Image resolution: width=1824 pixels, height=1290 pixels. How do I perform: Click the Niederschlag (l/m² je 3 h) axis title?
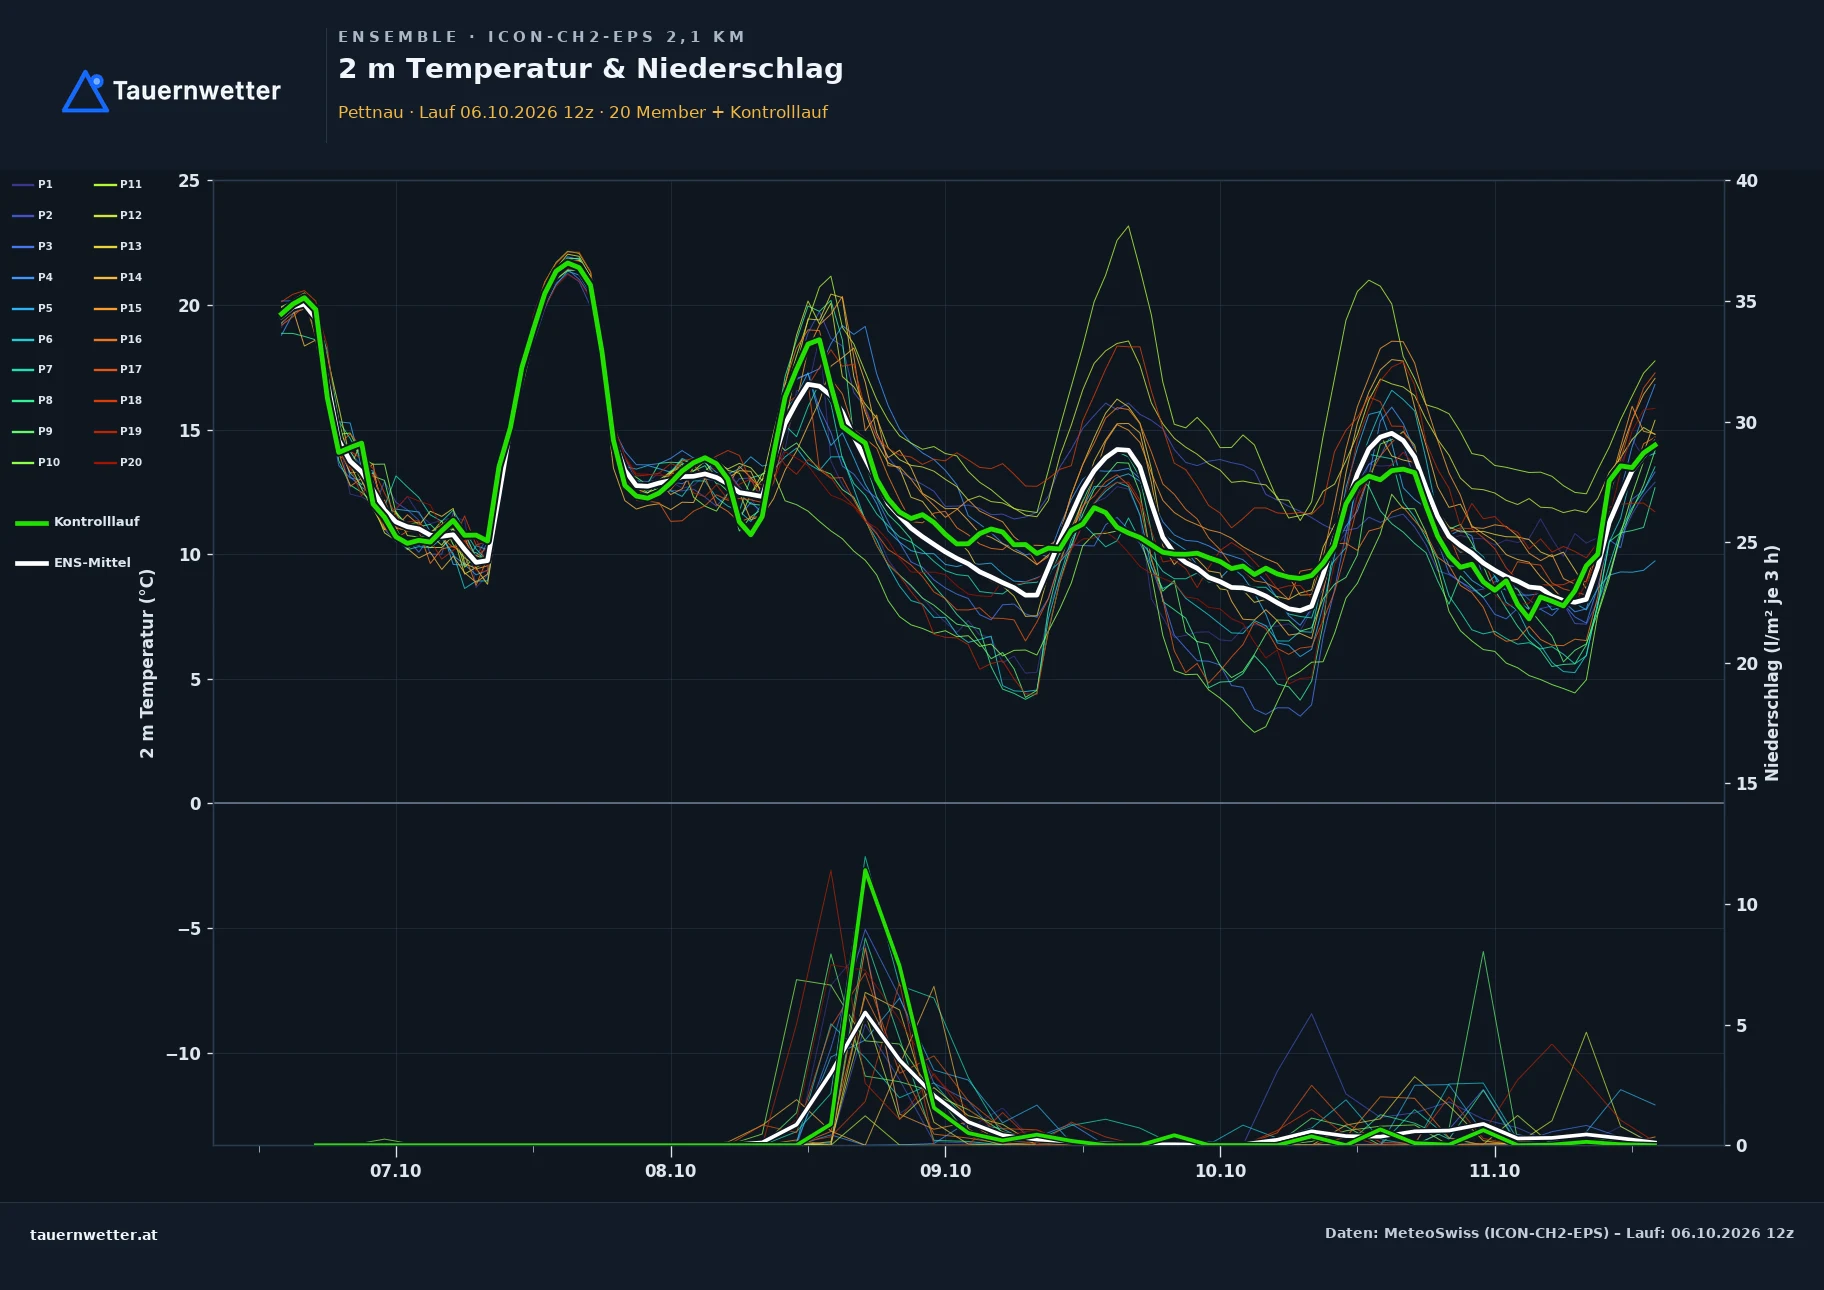point(1772,663)
